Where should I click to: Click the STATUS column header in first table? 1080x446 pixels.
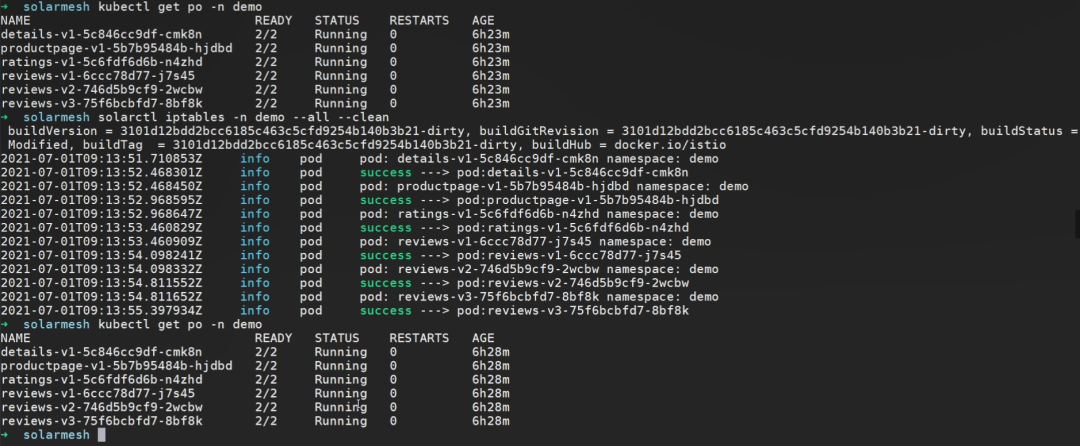pyautogui.click(x=337, y=21)
